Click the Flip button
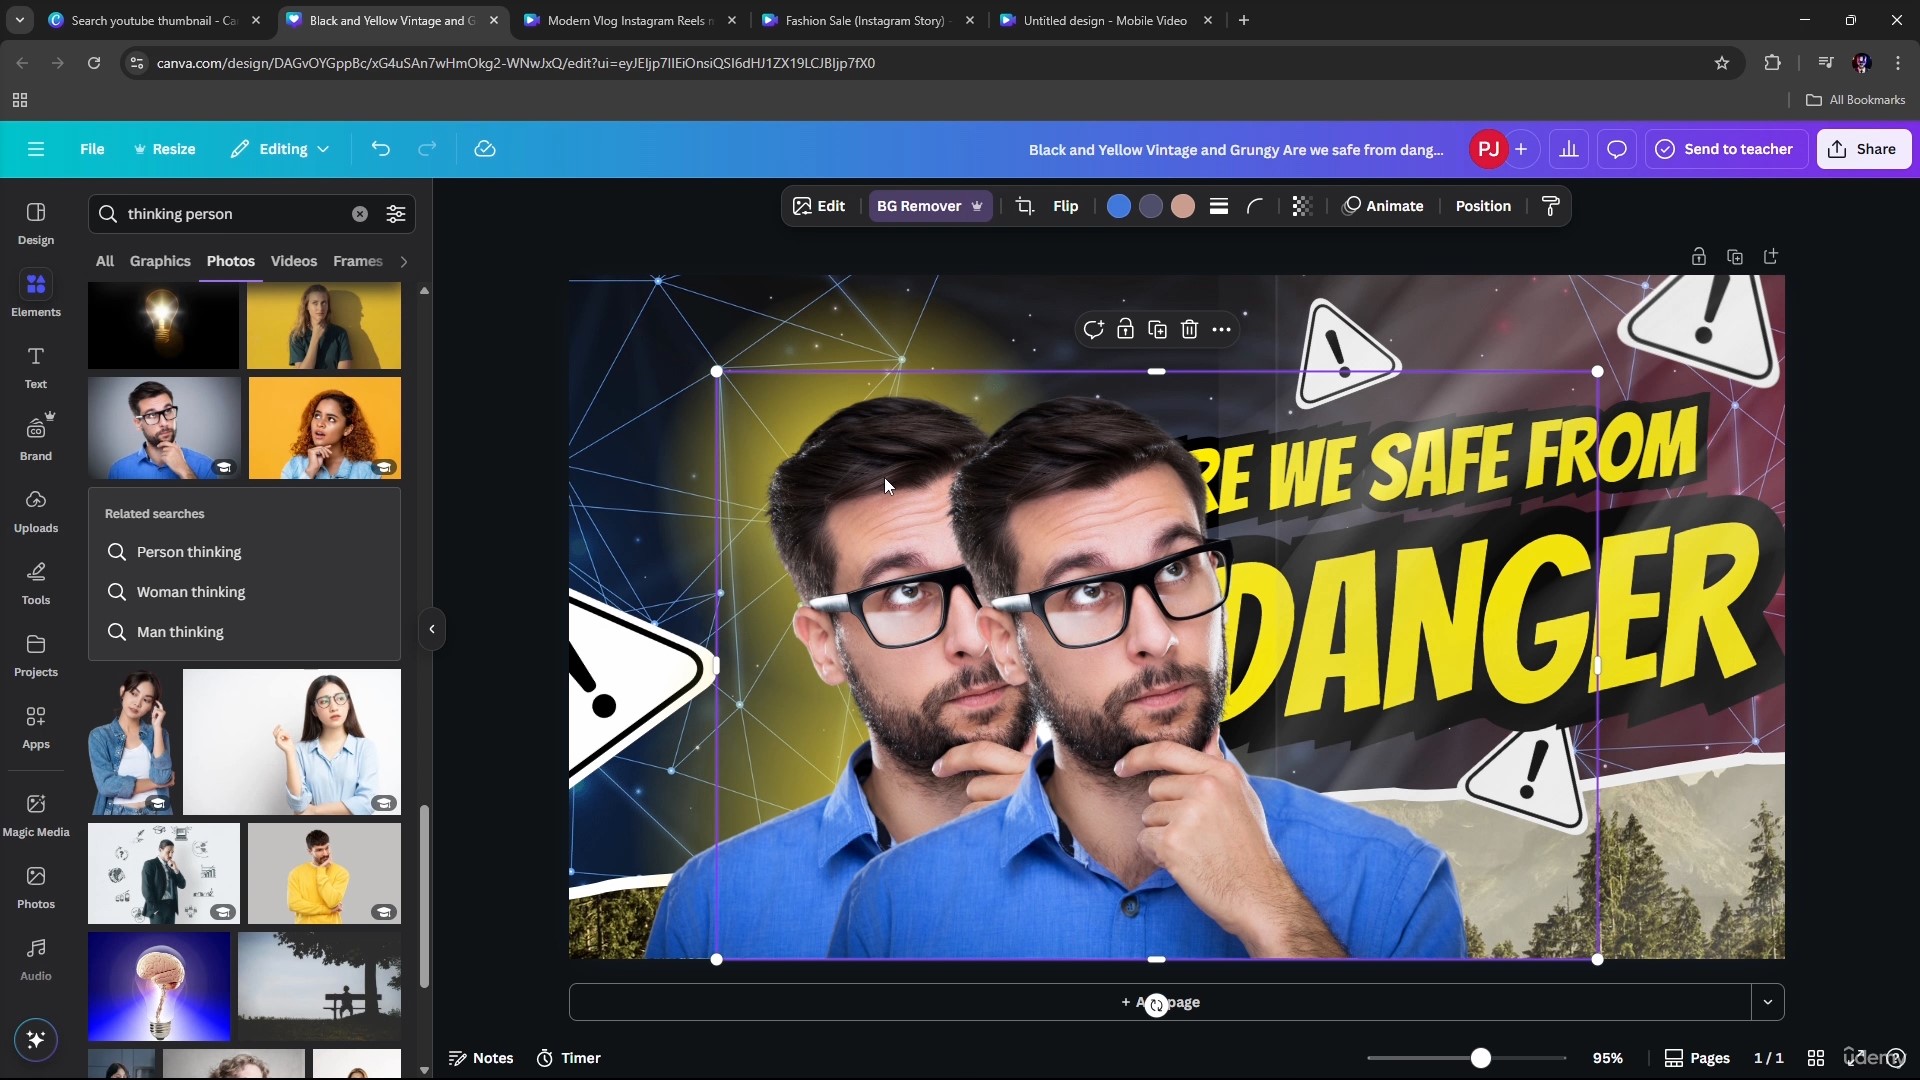The width and height of the screenshot is (1920, 1080). [x=1066, y=206]
